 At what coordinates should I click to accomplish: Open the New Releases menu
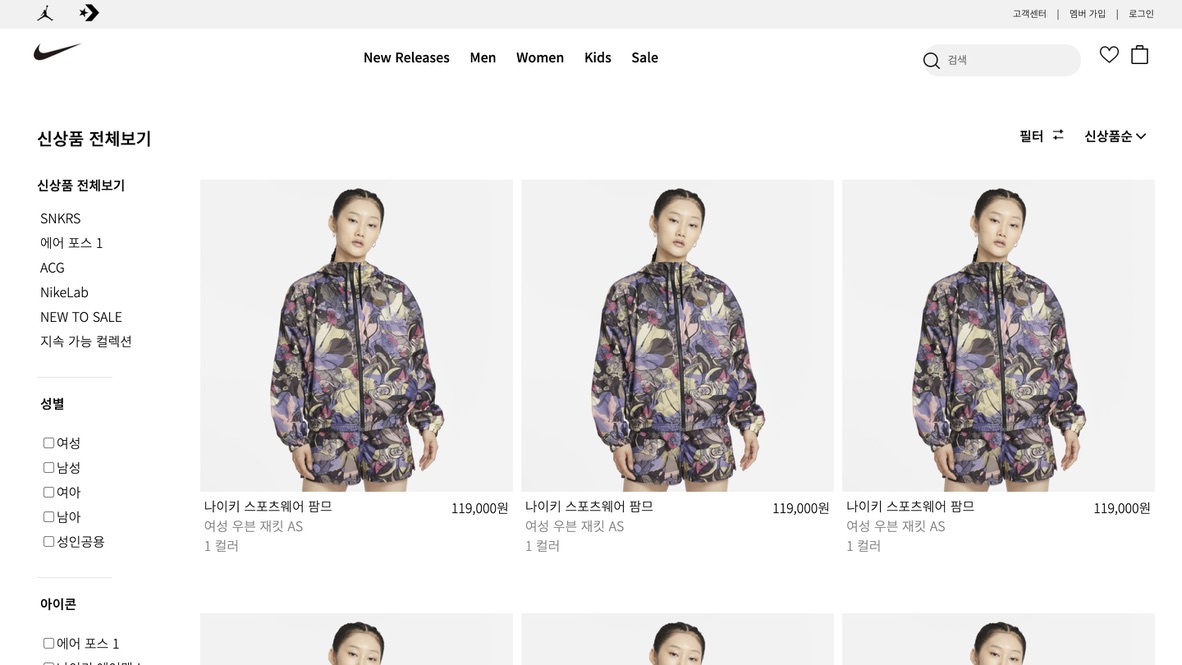point(406,57)
